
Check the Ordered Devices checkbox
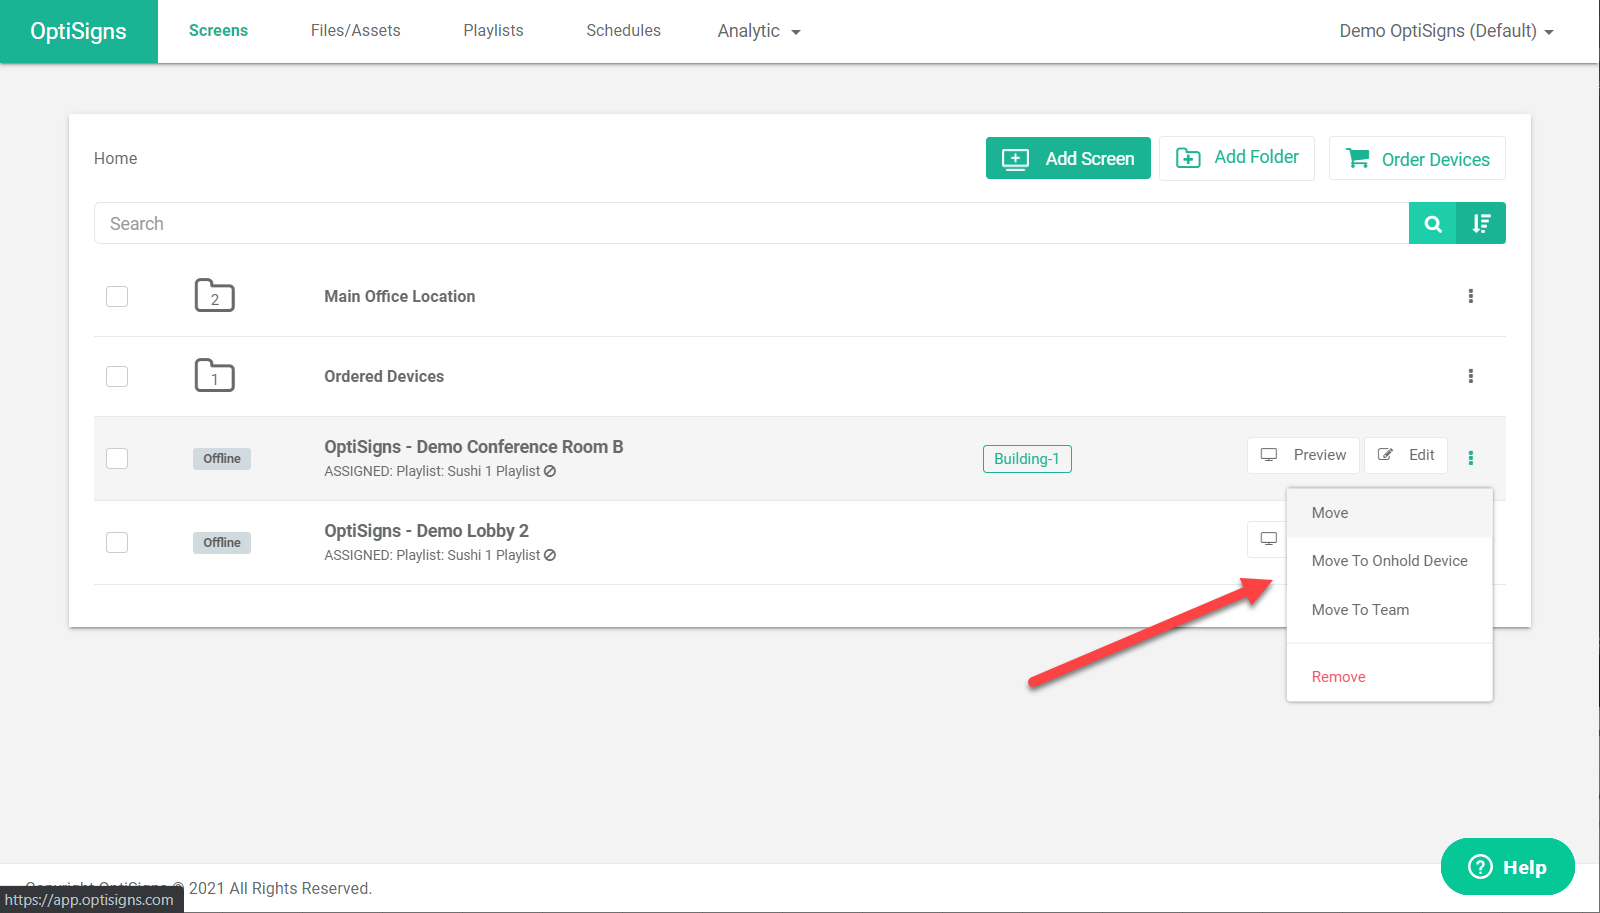click(117, 376)
